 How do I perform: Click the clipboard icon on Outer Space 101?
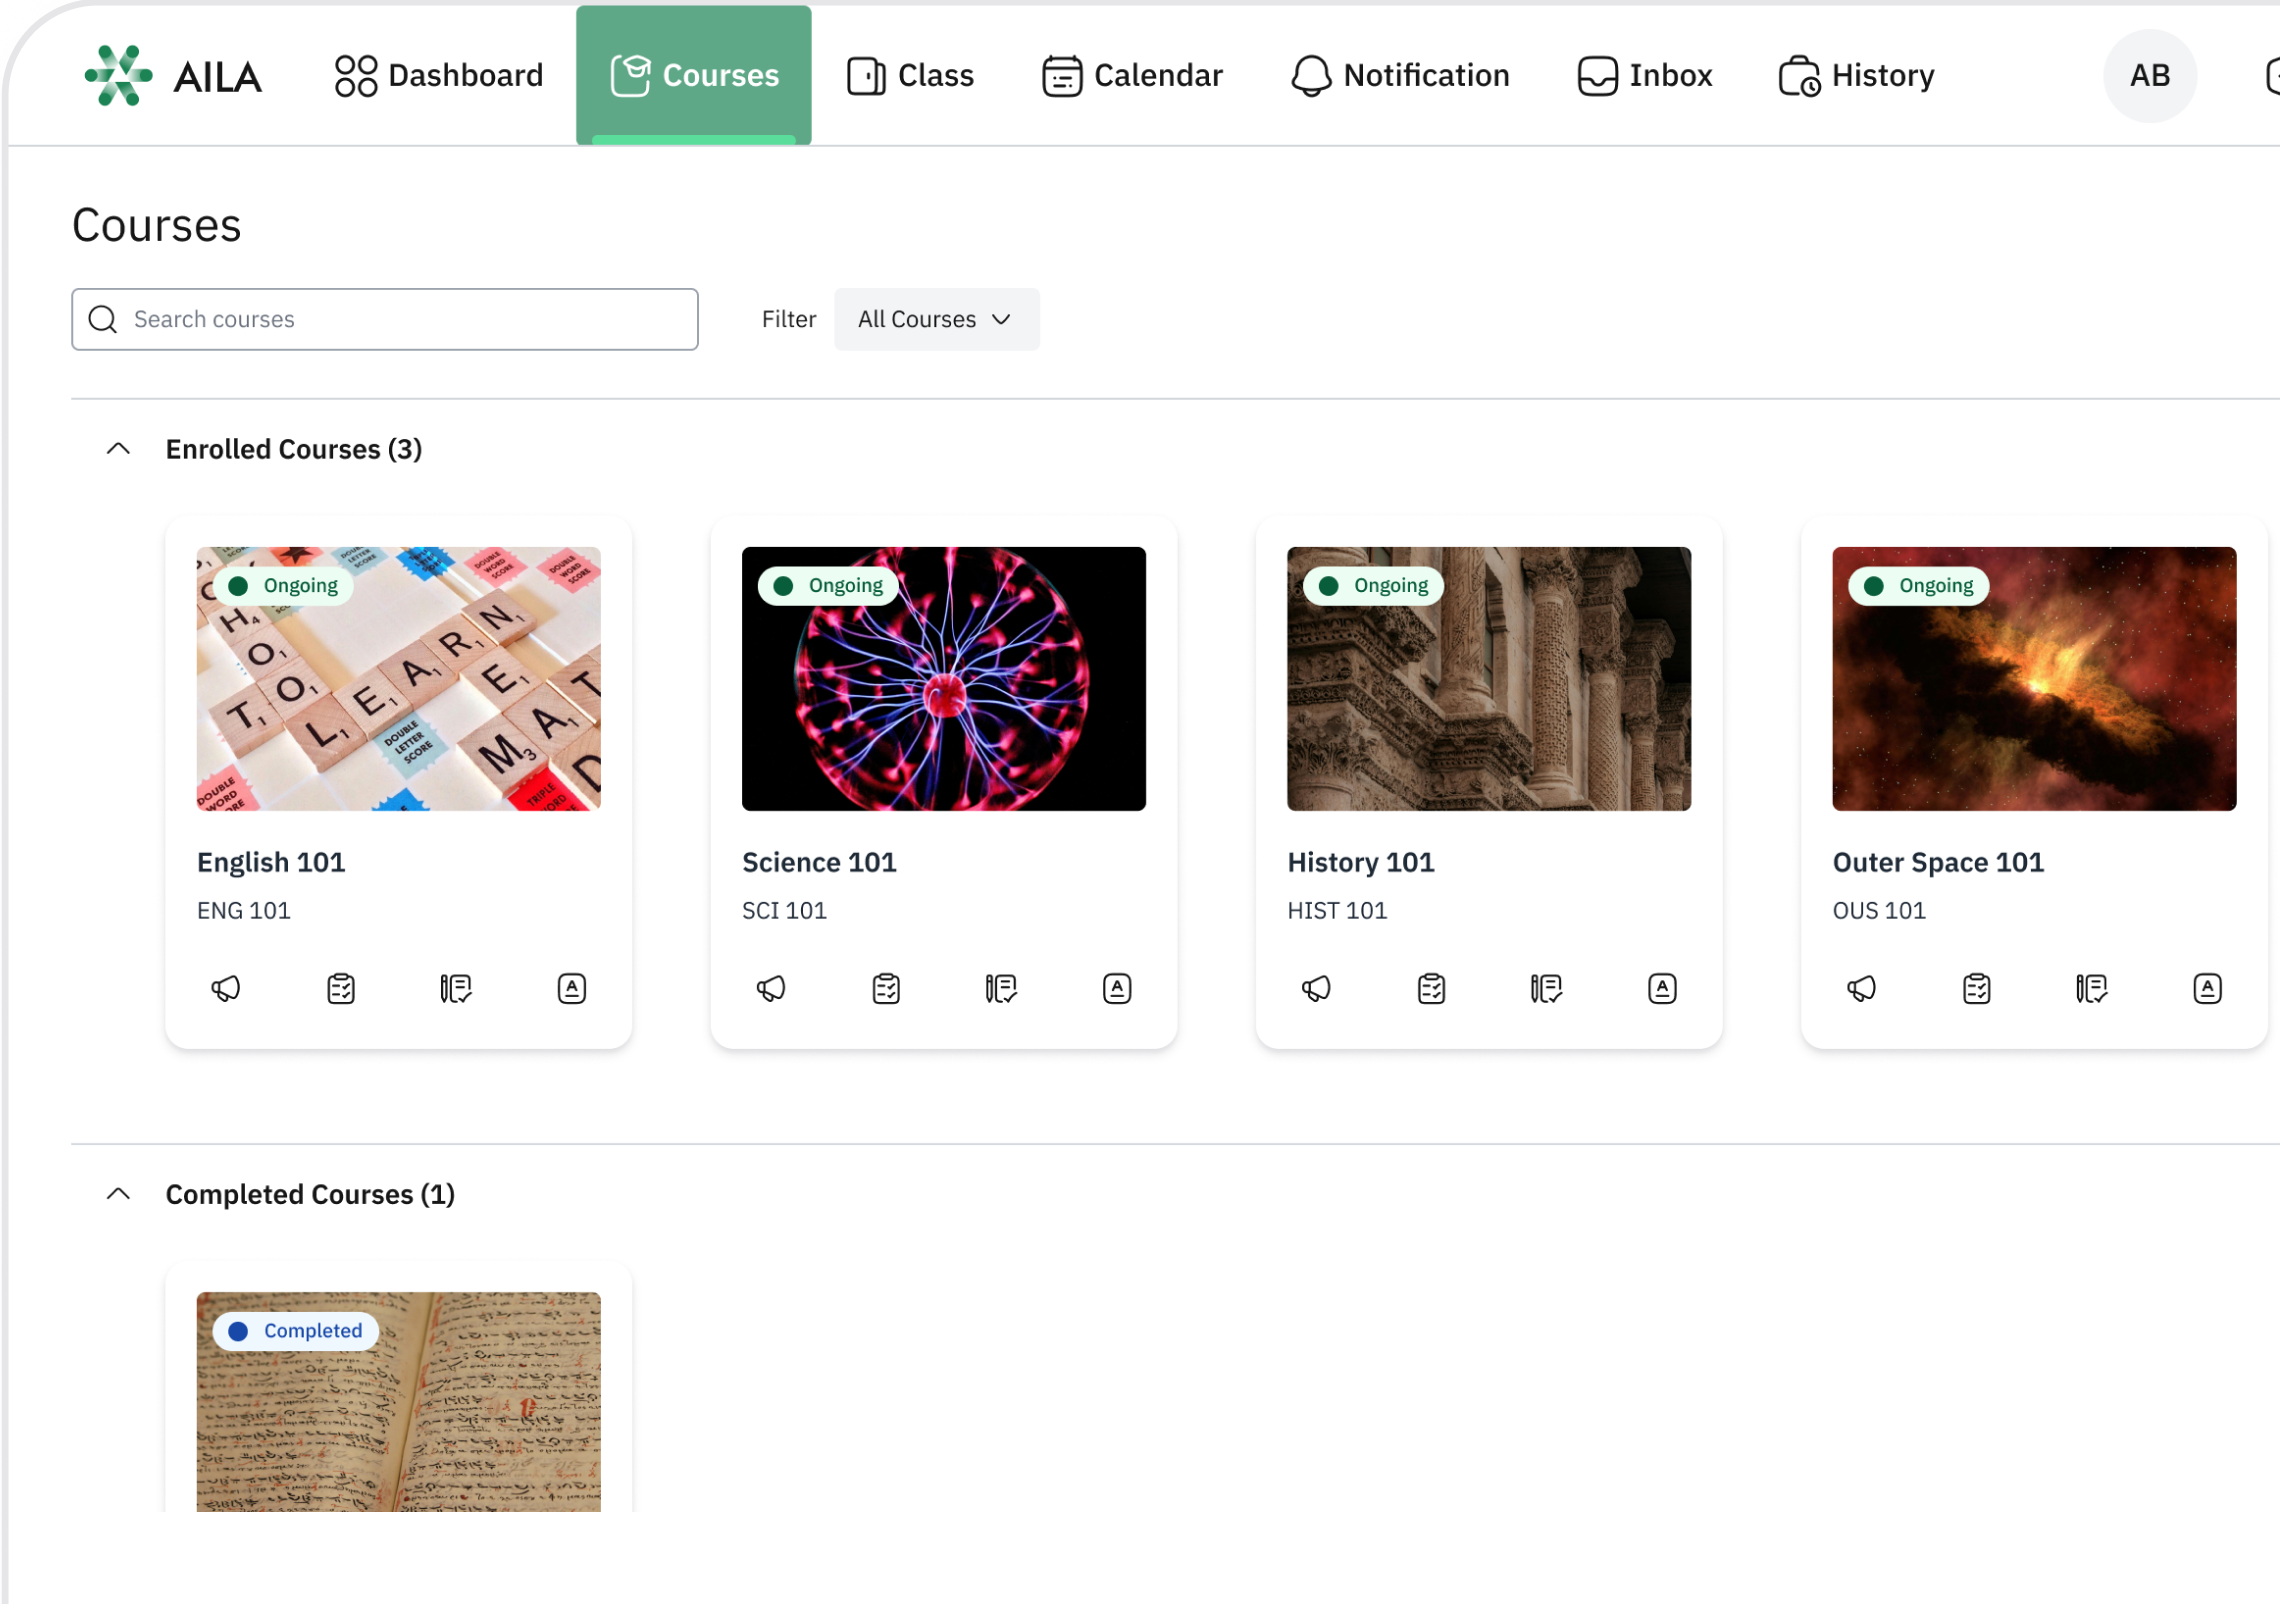[x=1976, y=988]
